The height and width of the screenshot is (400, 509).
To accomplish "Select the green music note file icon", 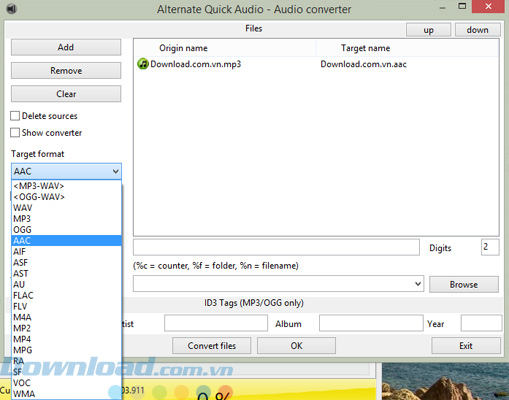I will tap(143, 64).
